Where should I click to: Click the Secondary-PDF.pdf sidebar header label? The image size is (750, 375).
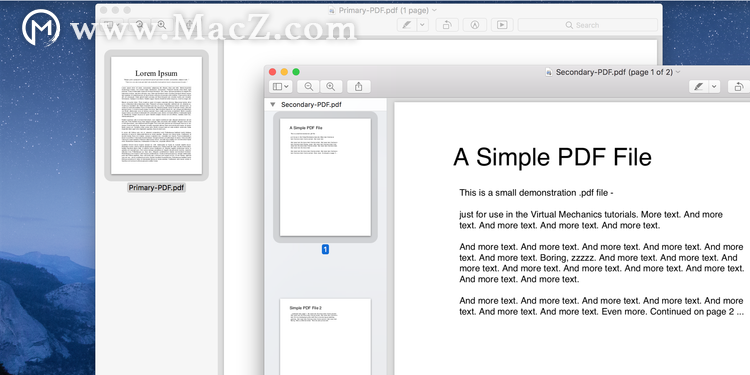pyautogui.click(x=311, y=104)
